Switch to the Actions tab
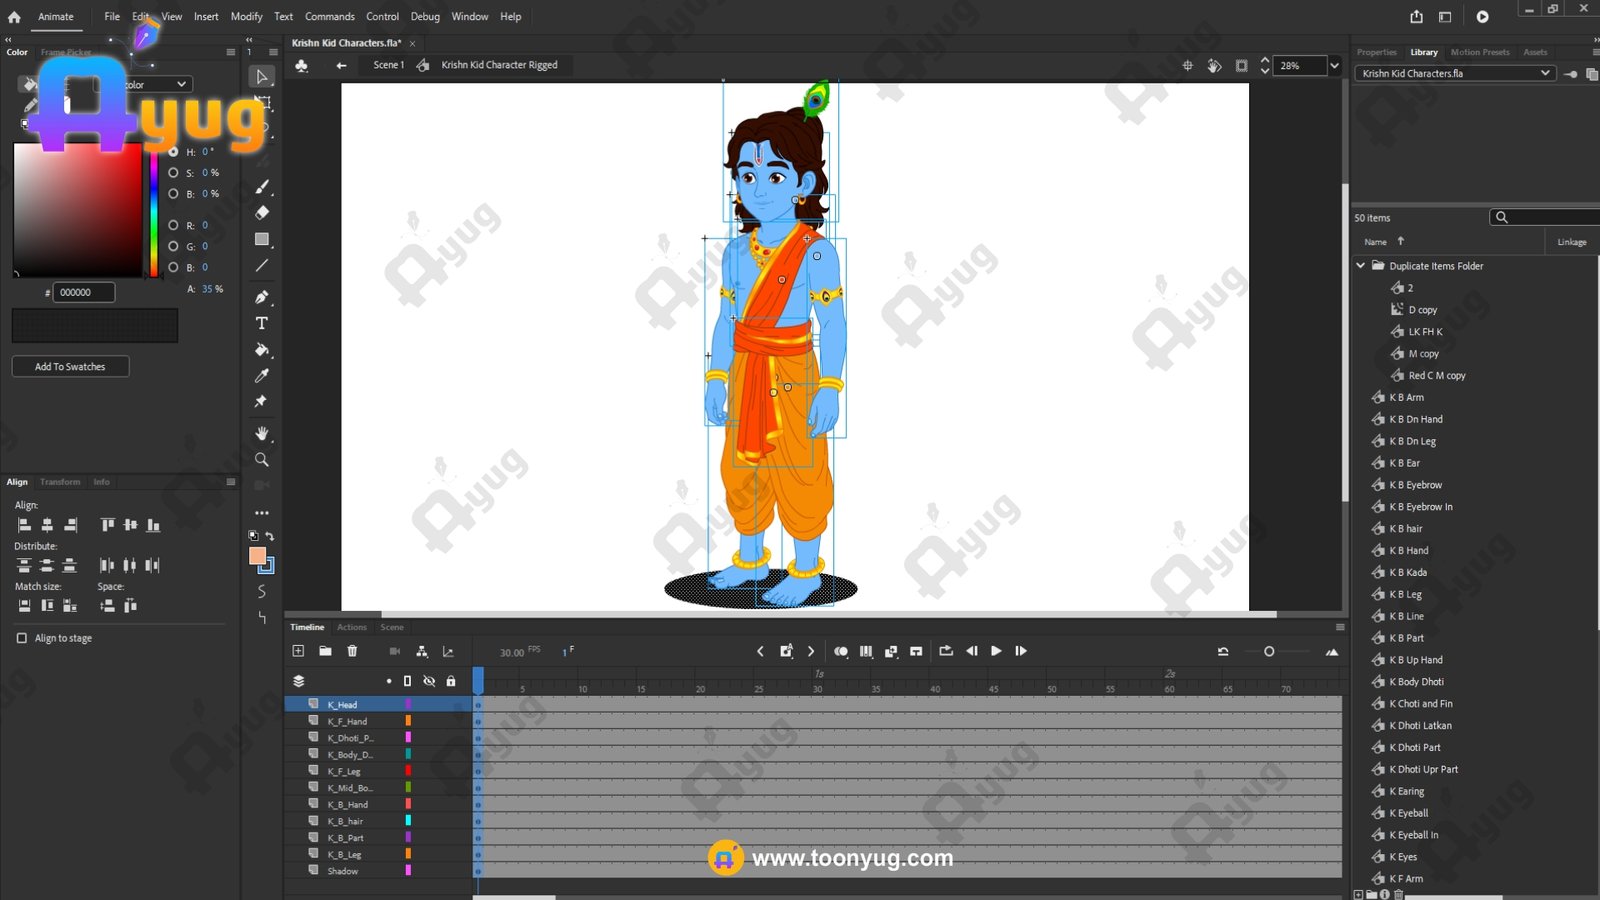This screenshot has width=1600, height=900. (352, 627)
